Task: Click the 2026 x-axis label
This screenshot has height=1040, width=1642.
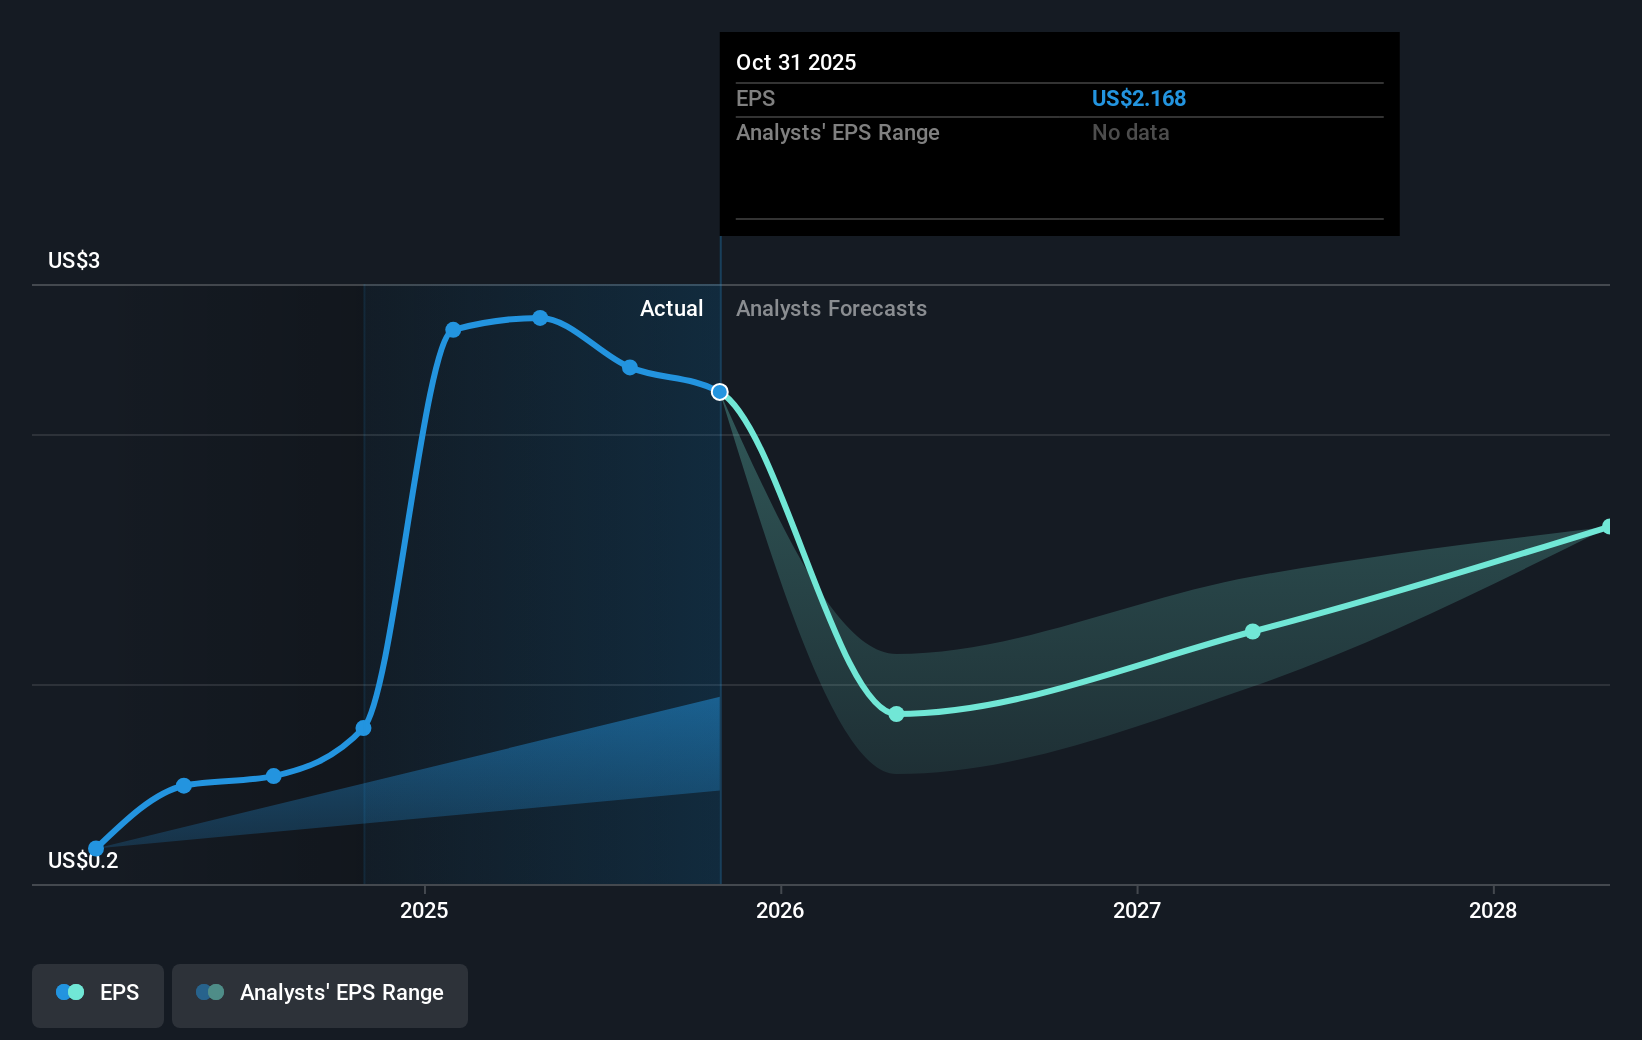Action: [x=780, y=910]
